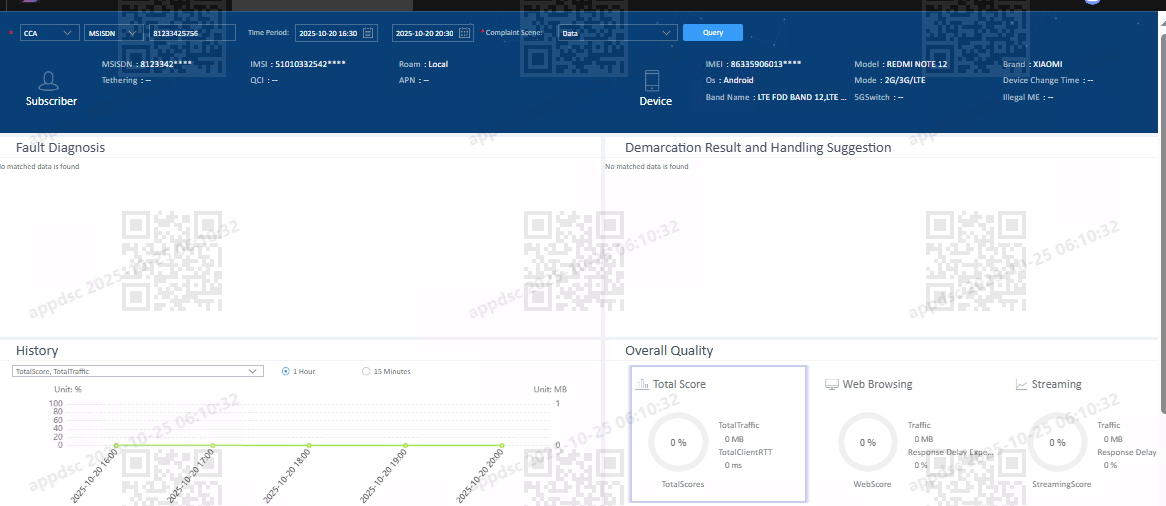The width and height of the screenshot is (1166, 506).
Task: Click the MSISDN value 8123342****
Action: tap(168, 64)
